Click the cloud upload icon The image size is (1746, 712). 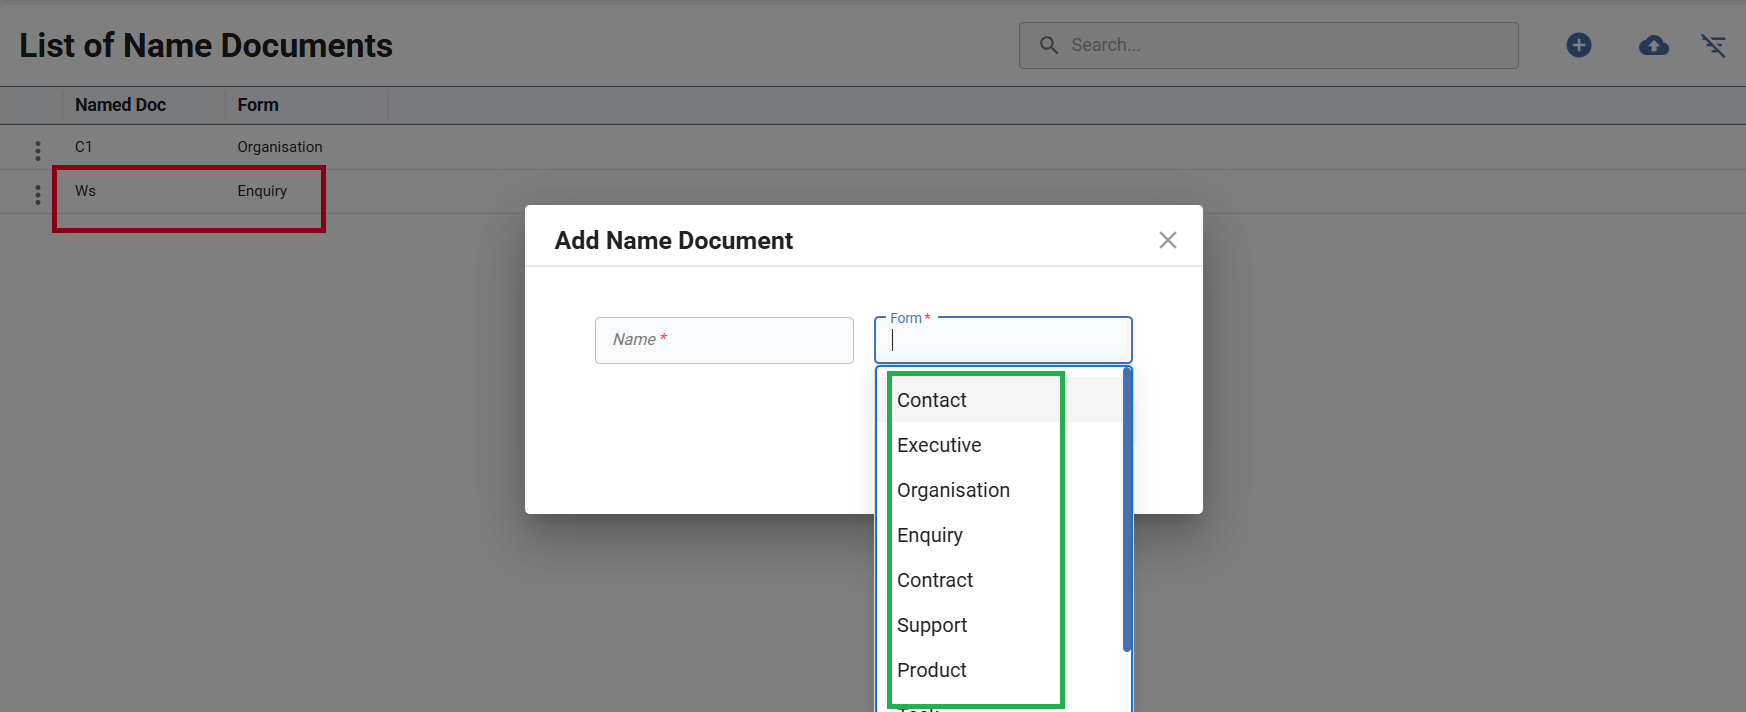[x=1654, y=45]
